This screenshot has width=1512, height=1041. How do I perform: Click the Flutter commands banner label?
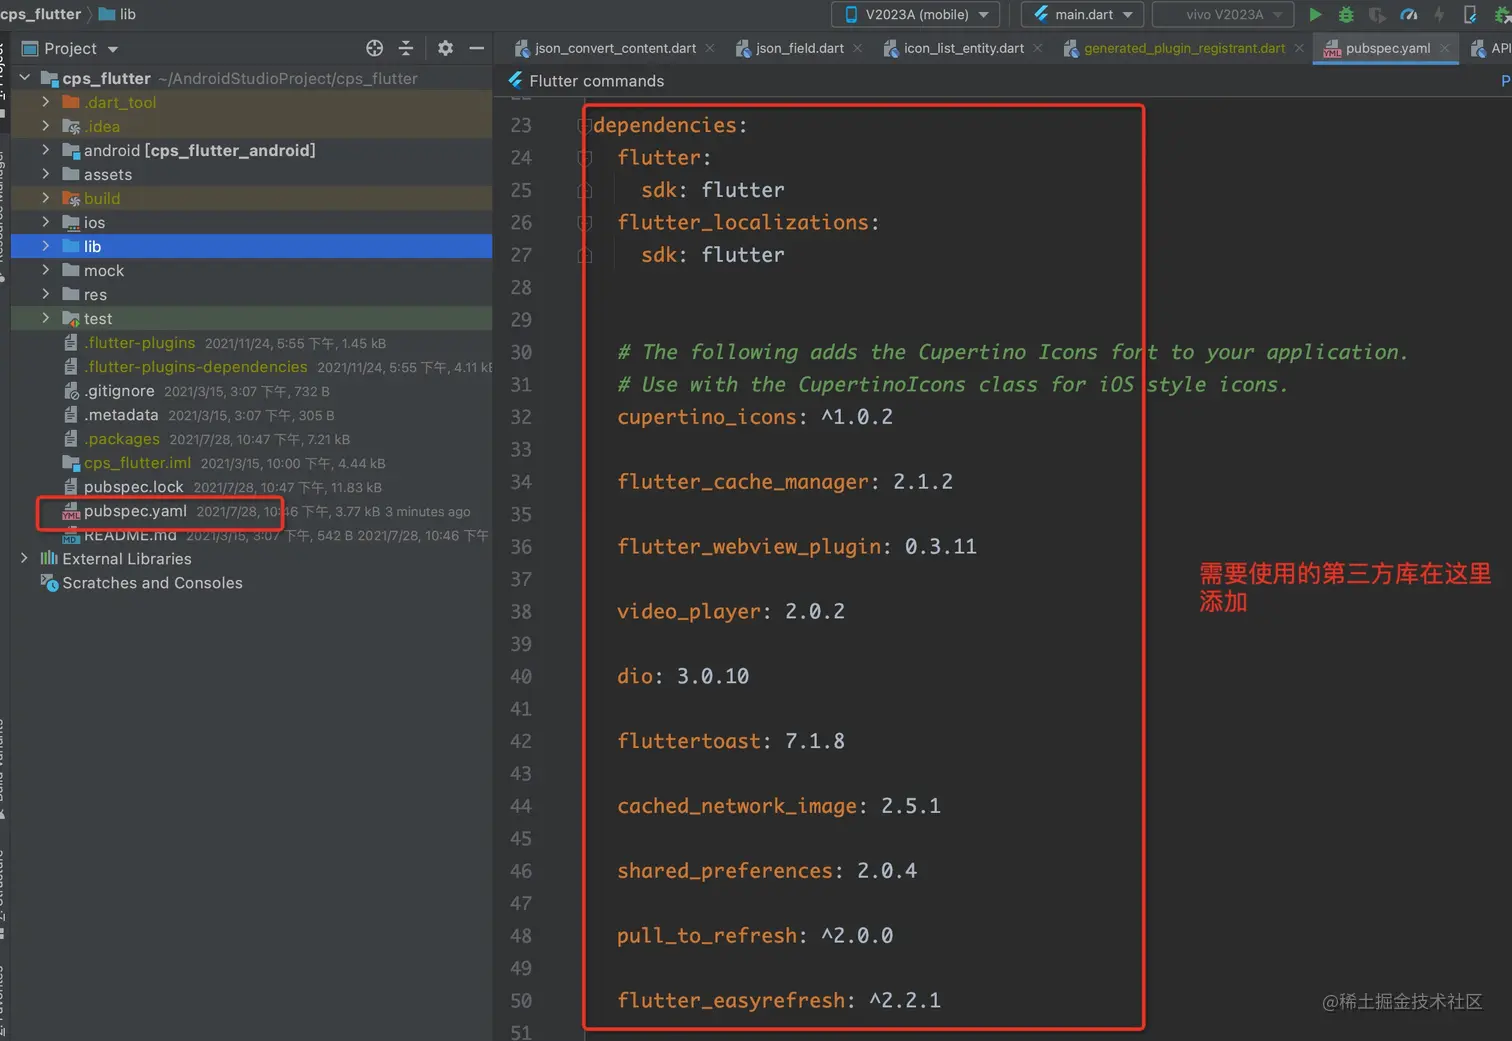point(596,81)
